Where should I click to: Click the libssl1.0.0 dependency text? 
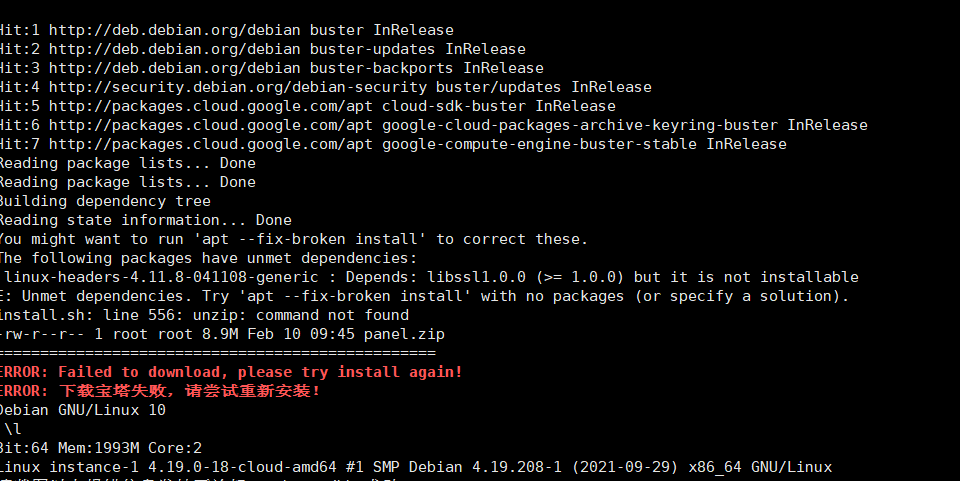tap(476, 277)
